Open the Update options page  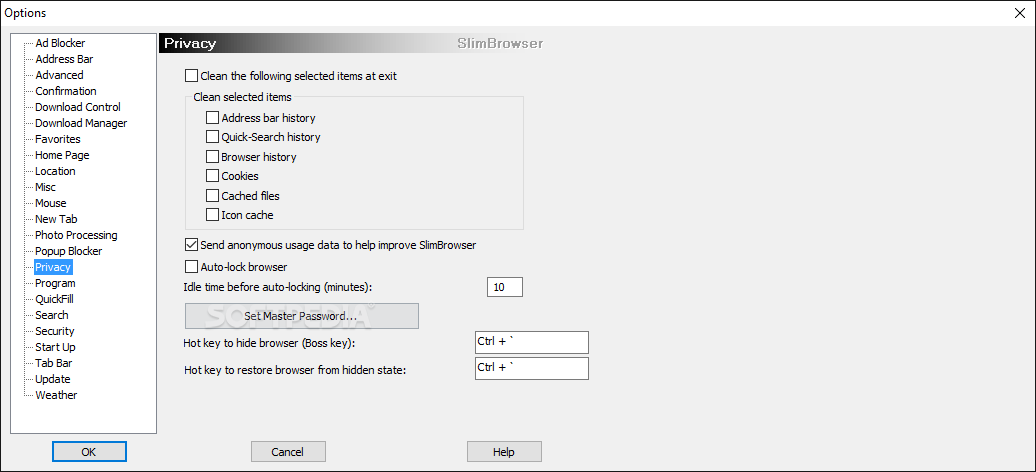(x=53, y=379)
